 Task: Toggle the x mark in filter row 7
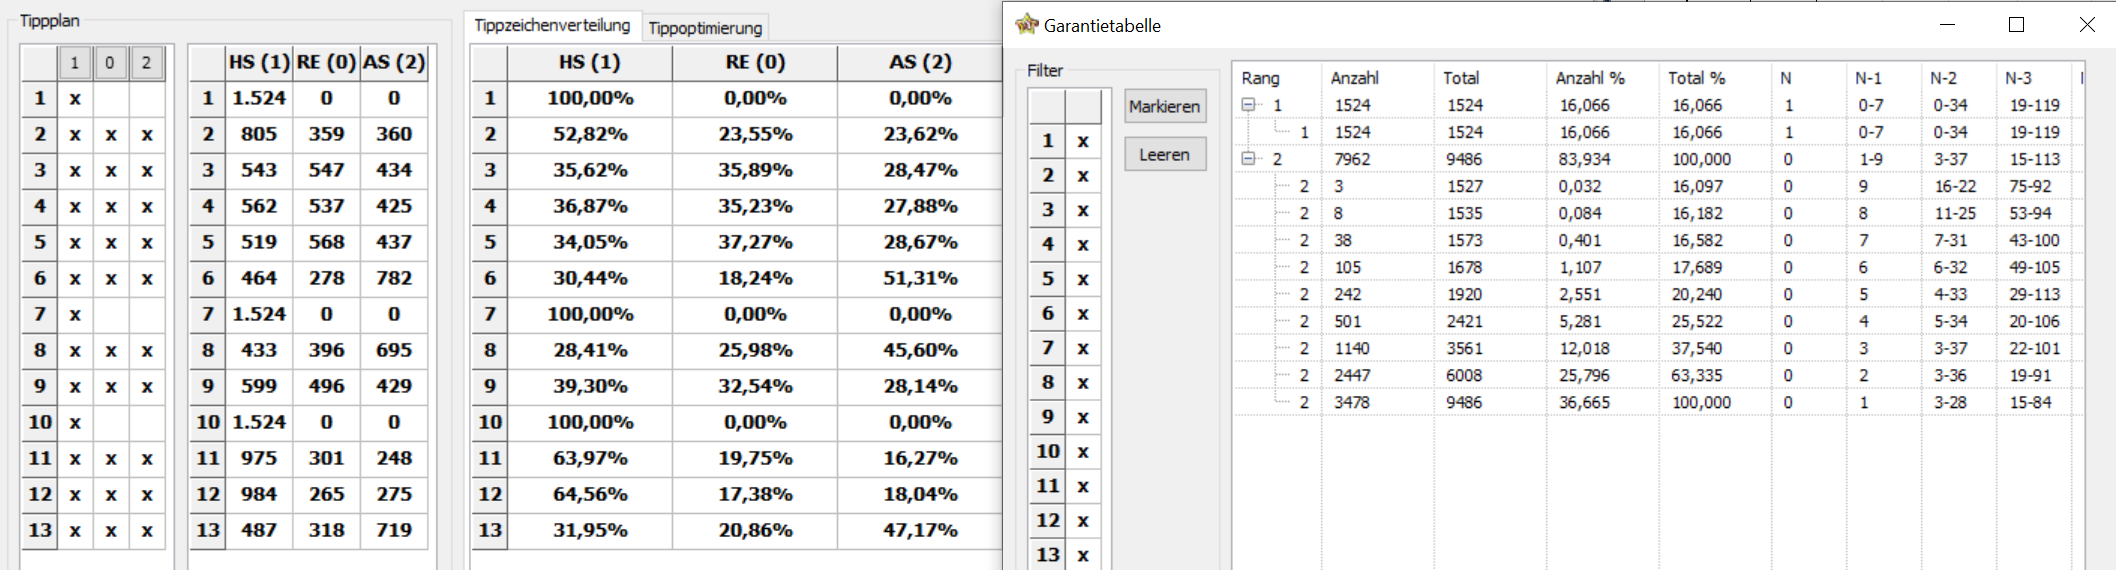[1083, 349]
